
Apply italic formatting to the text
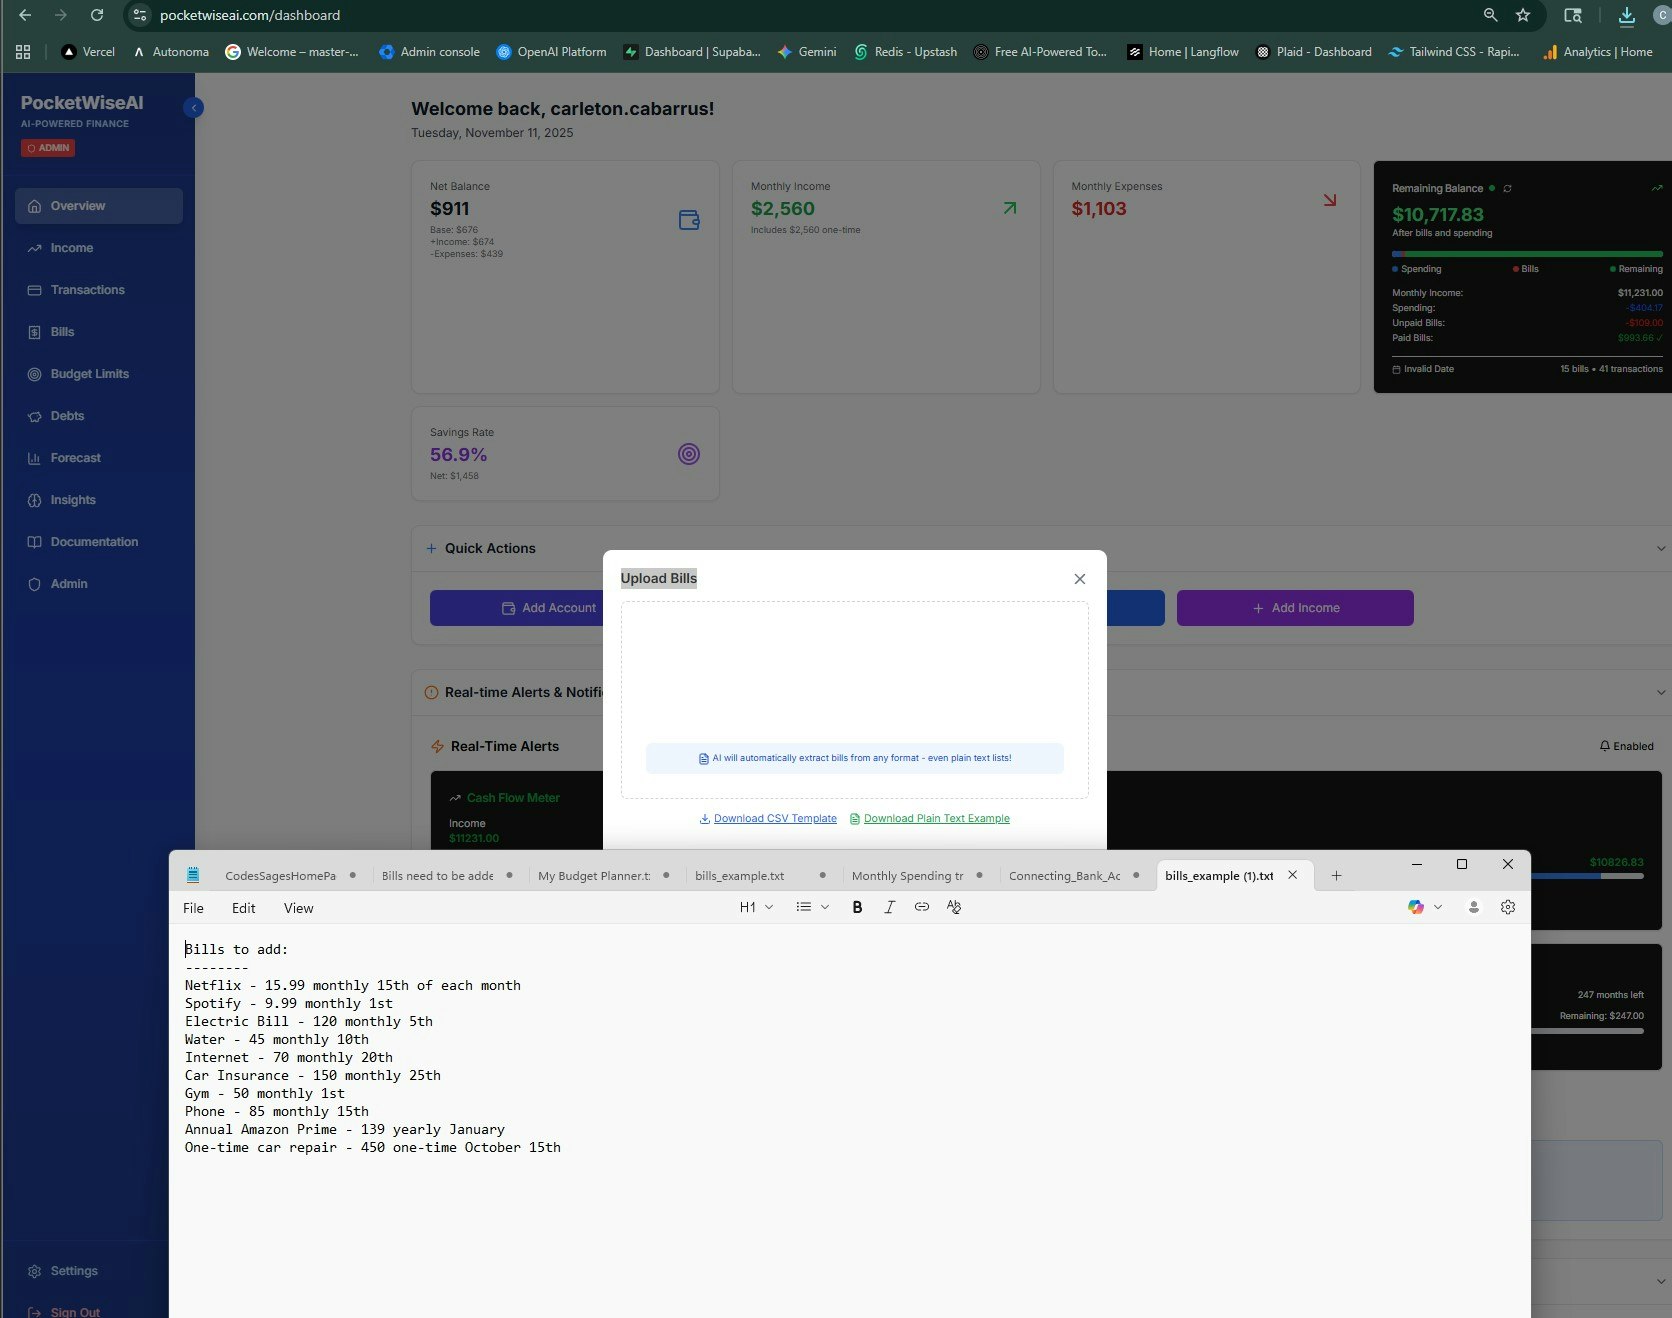coord(889,907)
